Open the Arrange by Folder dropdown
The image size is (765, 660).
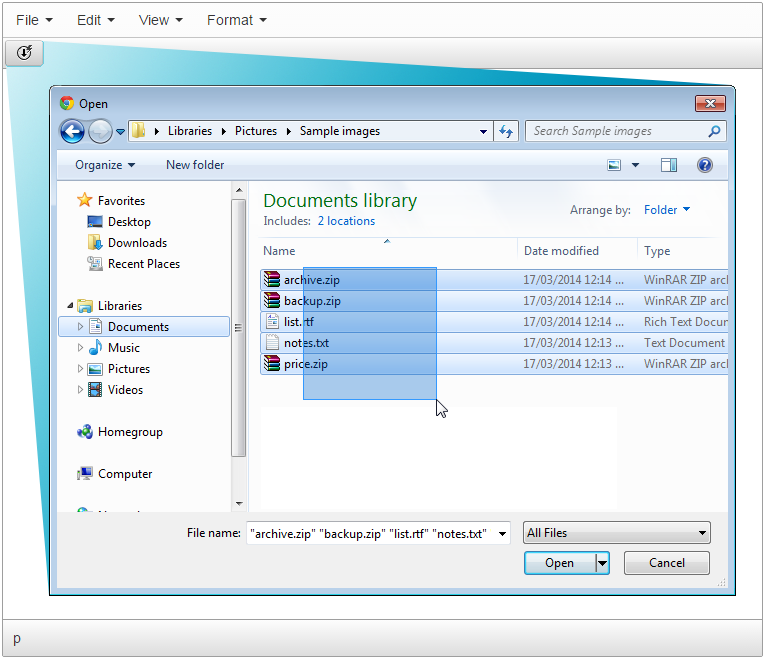point(667,210)
